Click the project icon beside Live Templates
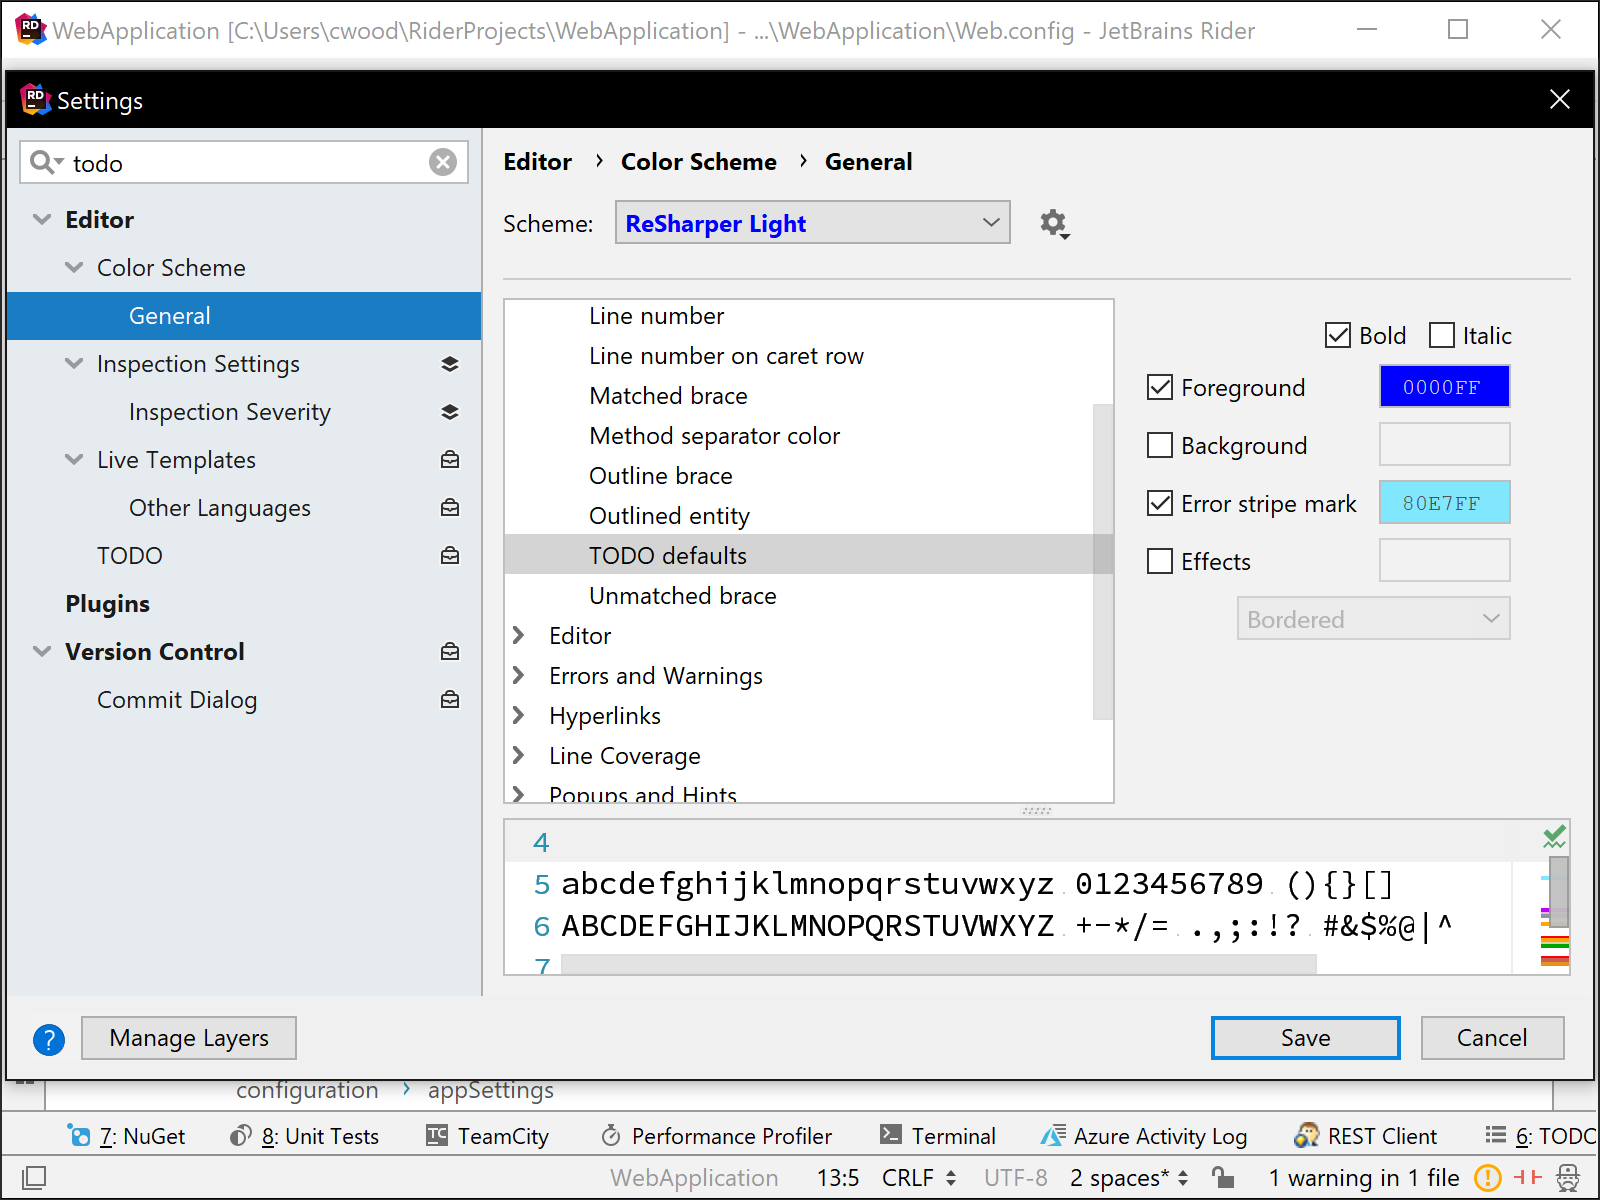1600x1200 pixels. pos(450,460)
